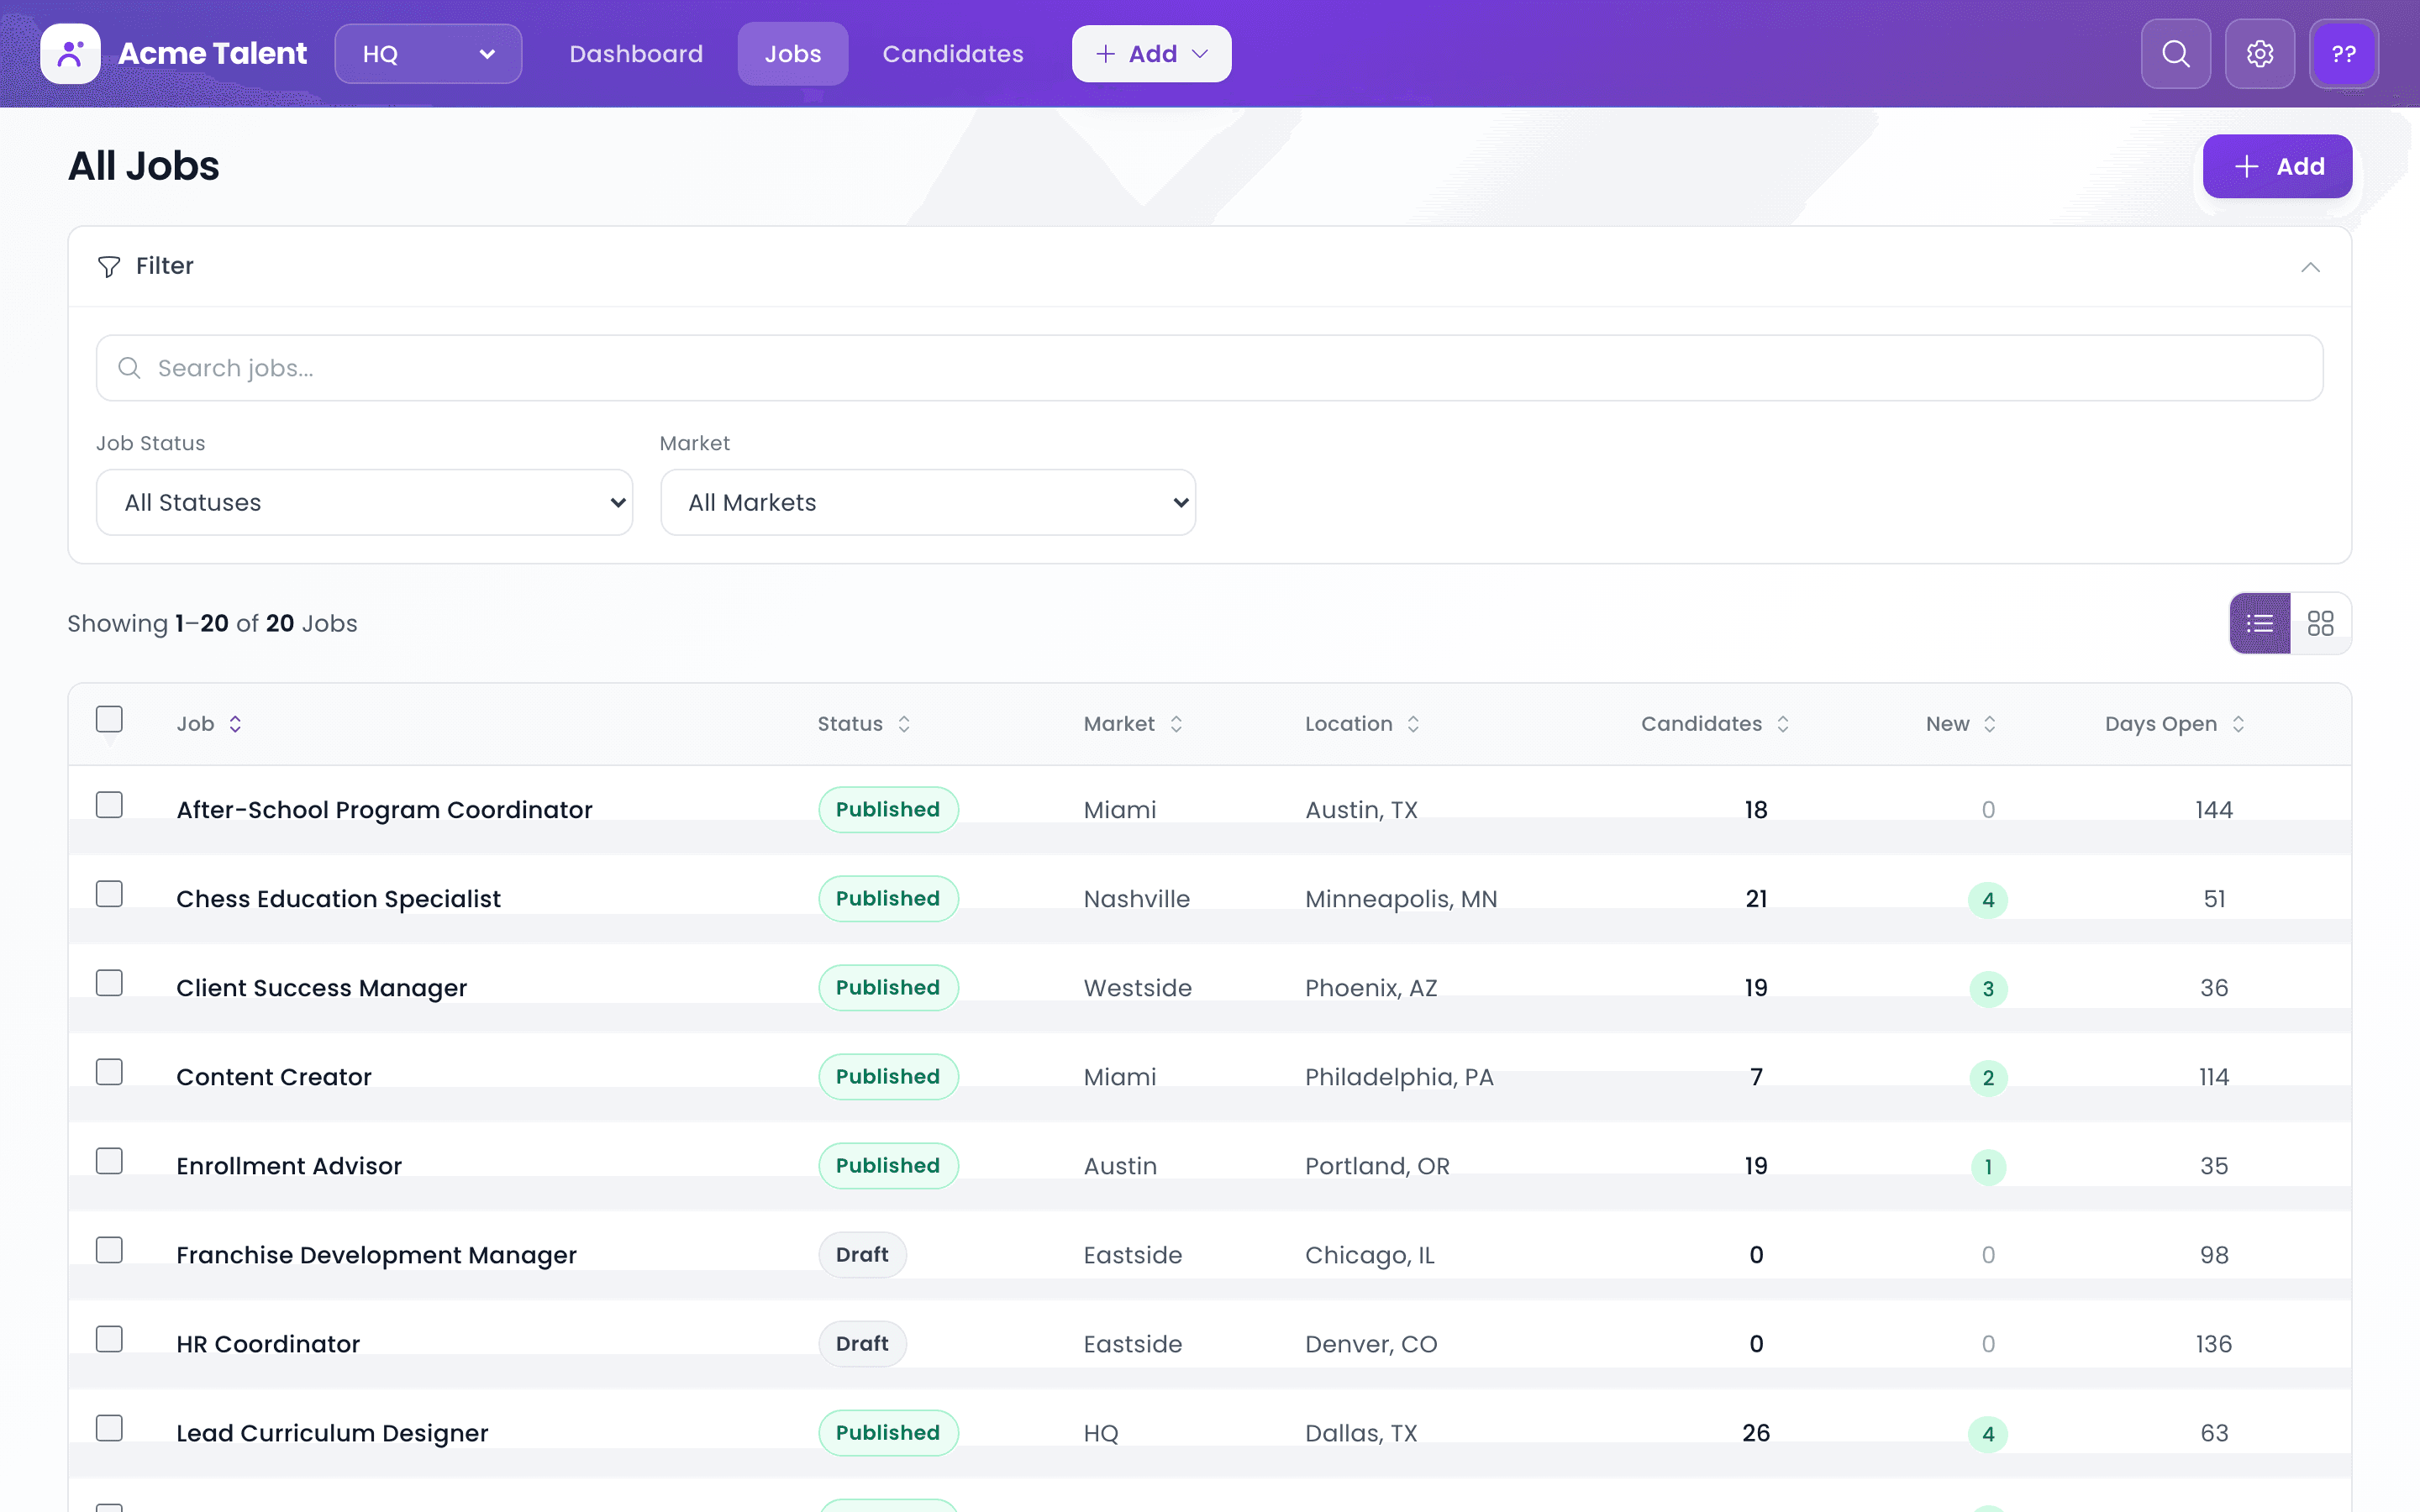Click Published status of Enrollment Advisor
Screen dimensions: 2420x1512
(x=888, y=1166)
